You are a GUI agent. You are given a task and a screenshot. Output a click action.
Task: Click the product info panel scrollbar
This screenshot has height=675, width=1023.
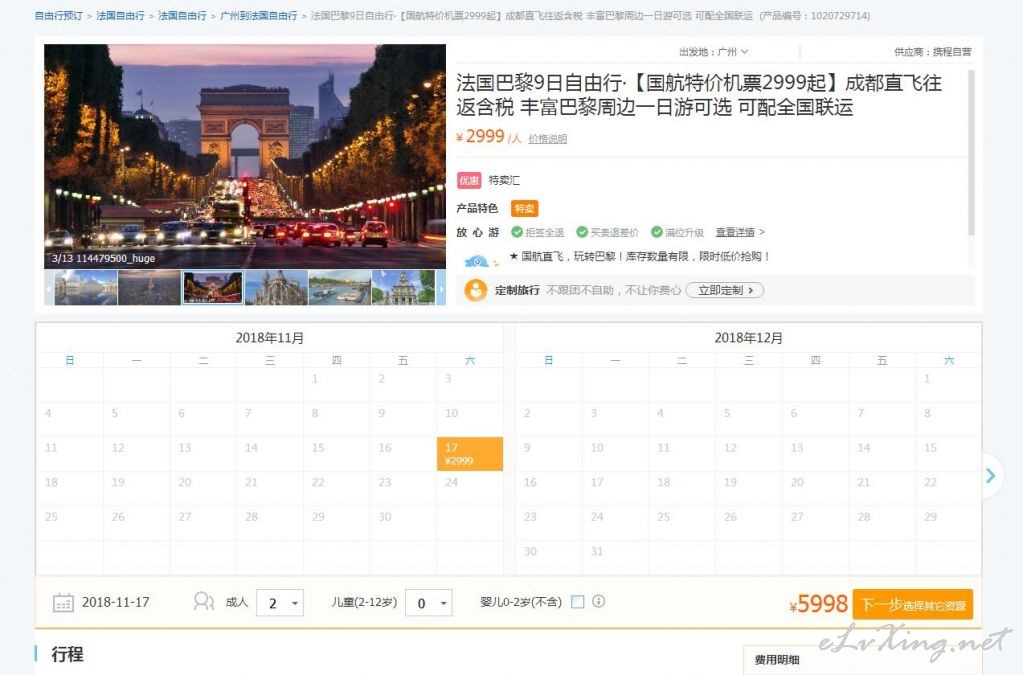click(971, 153)
